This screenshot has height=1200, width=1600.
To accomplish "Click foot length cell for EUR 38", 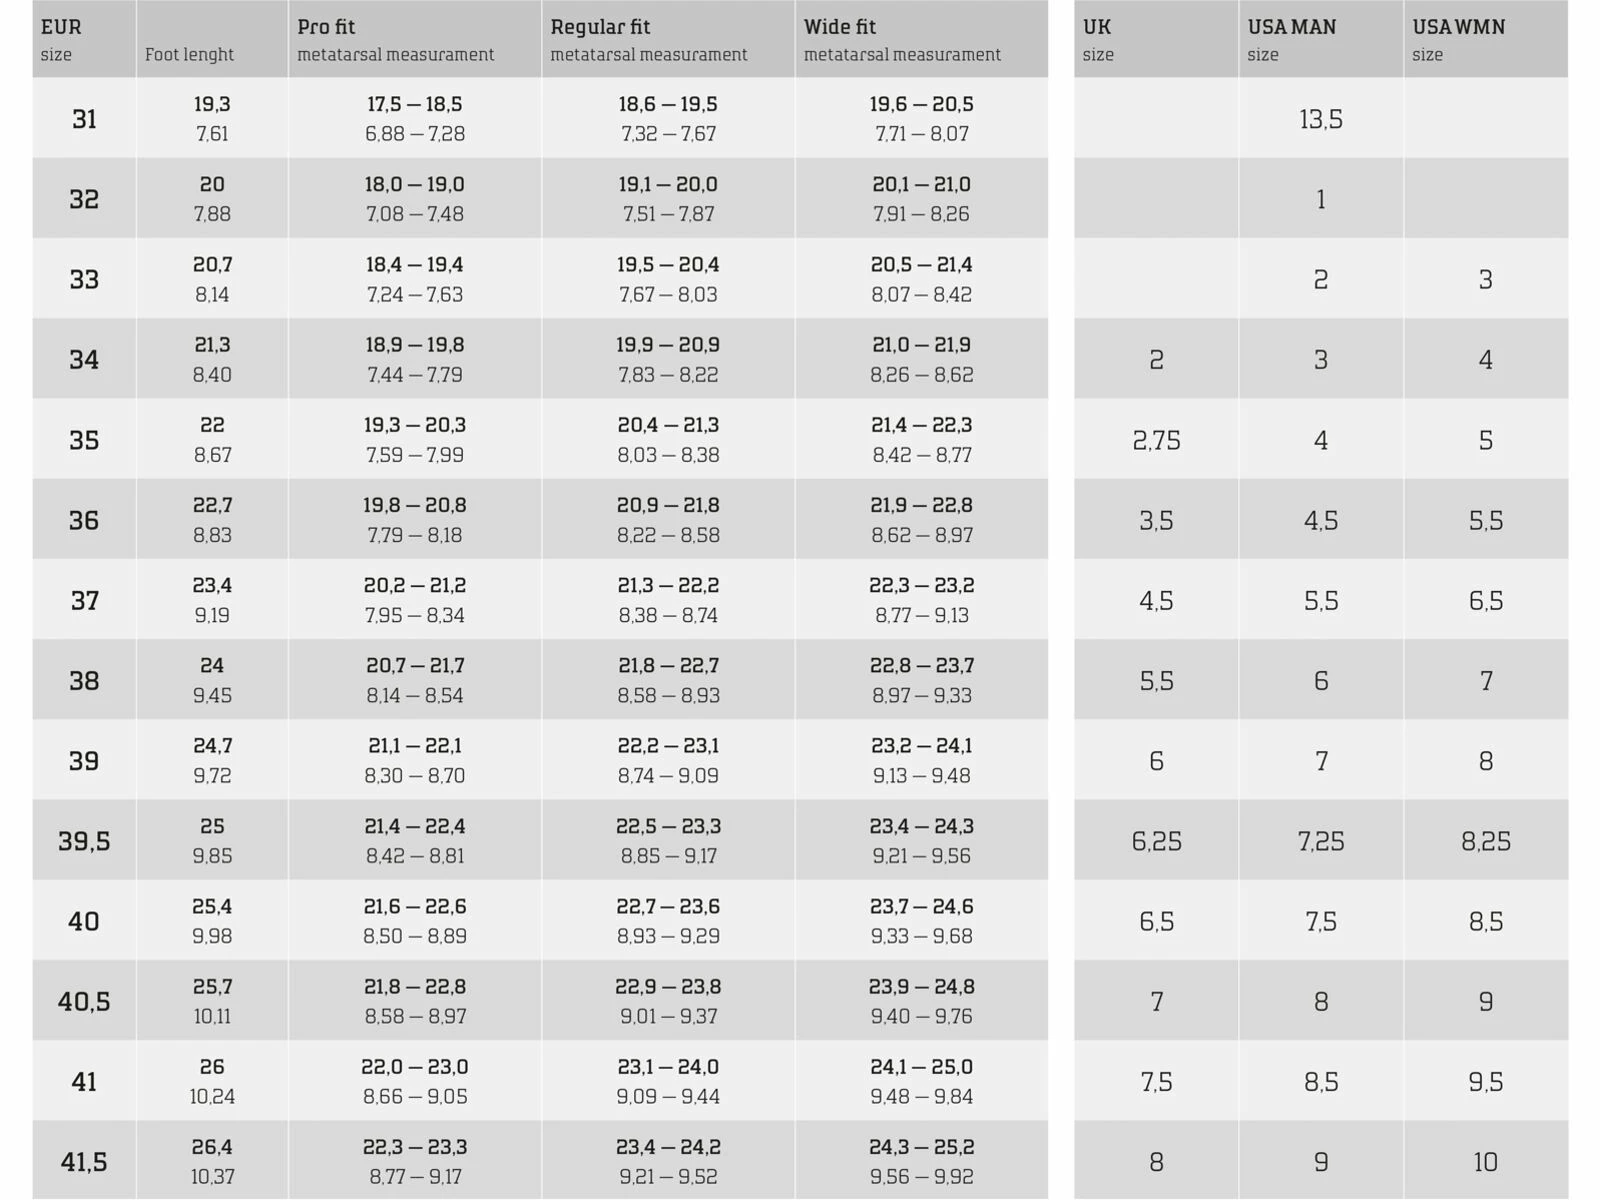I will (212, 680).
